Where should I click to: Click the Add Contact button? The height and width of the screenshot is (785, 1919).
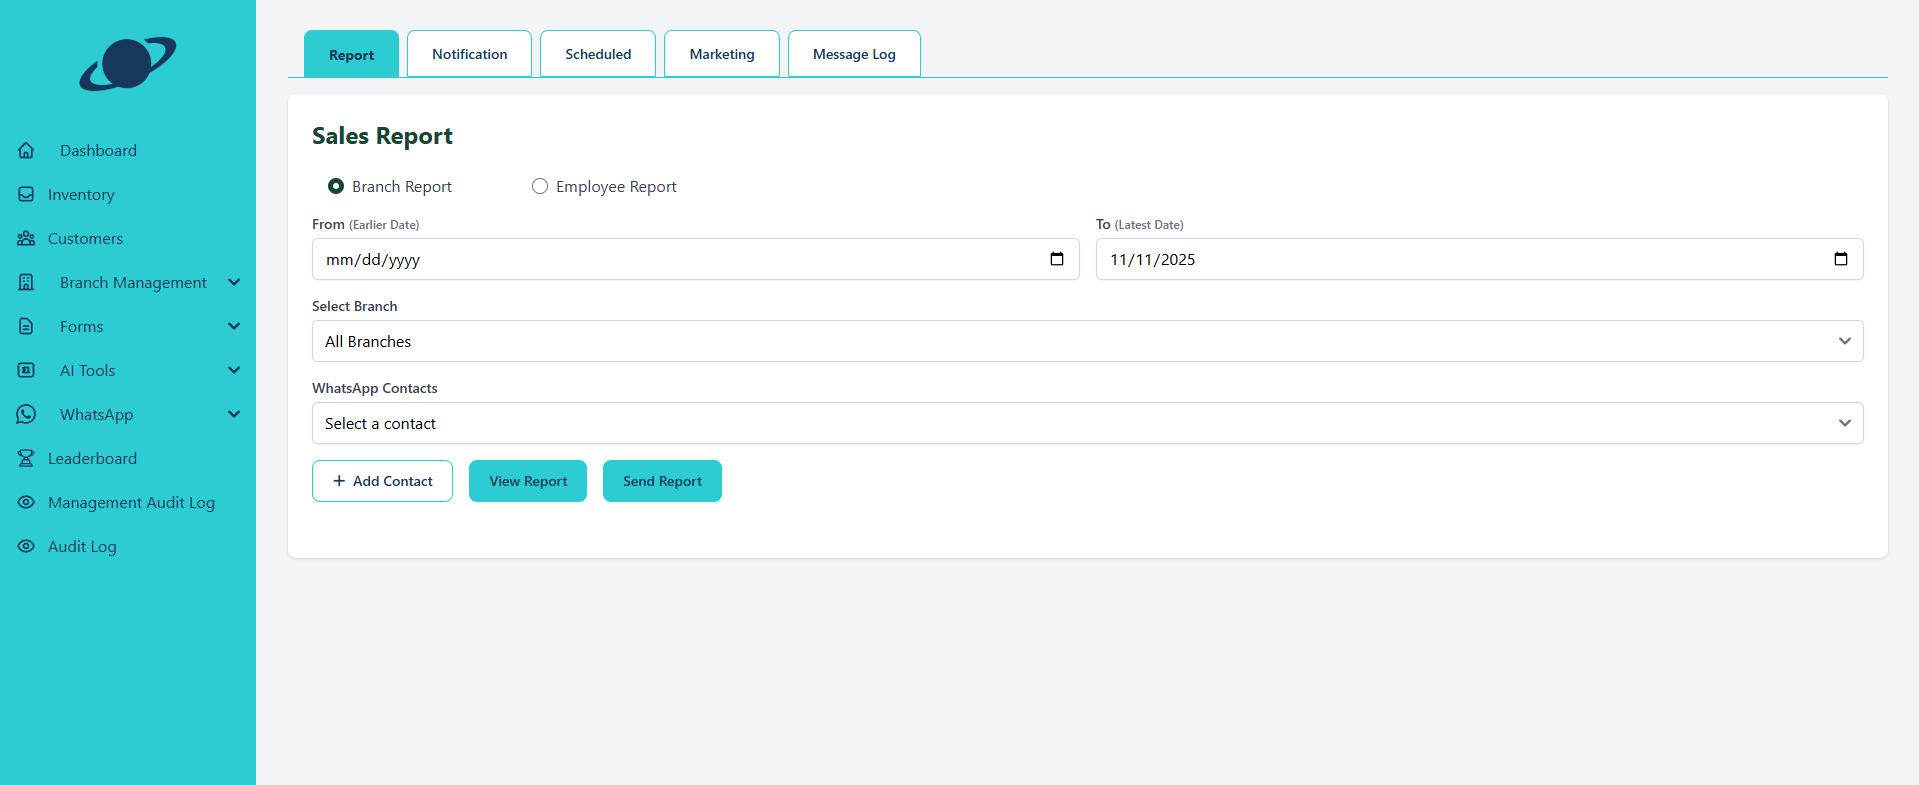(382, 481)
